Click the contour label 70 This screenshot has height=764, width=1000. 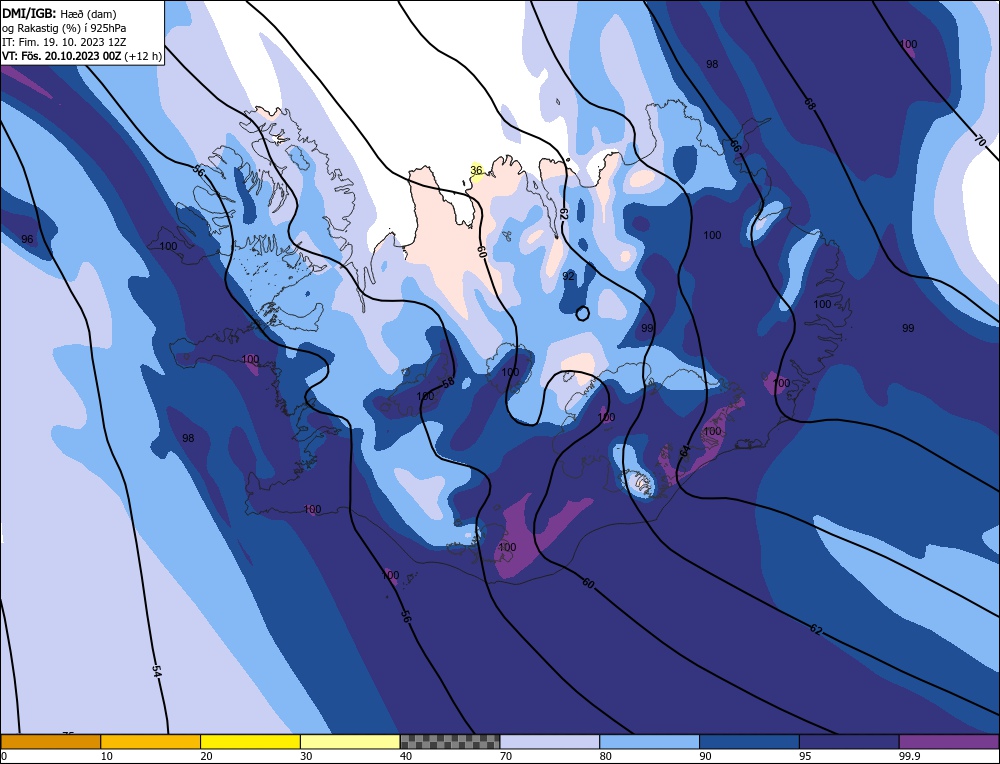980,141
